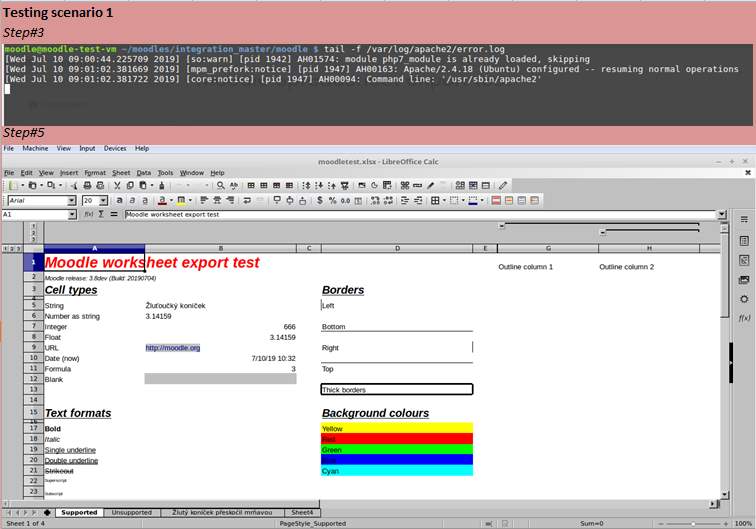Click the column D header
Viewport: 756px width, 529px height.
pos(397,248)
